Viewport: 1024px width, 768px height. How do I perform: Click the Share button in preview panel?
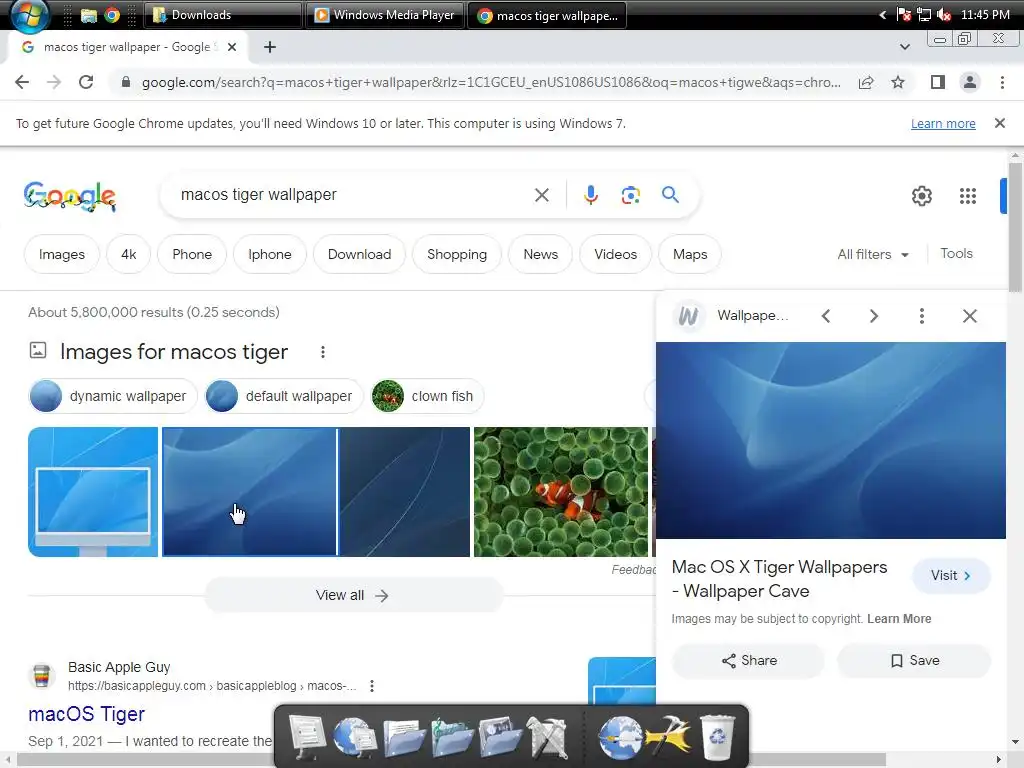pos(748,660)
